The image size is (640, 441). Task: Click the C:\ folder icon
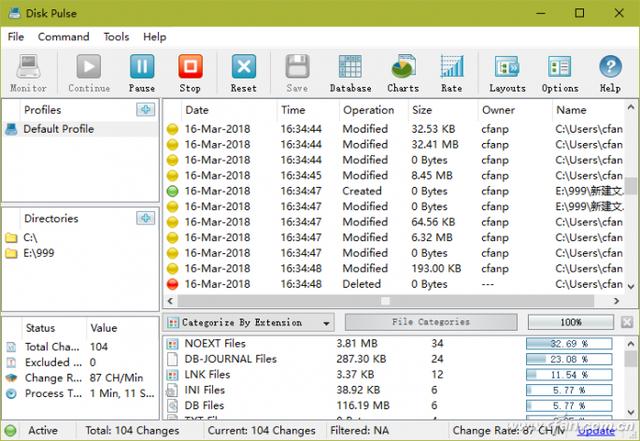pos(11,238)
